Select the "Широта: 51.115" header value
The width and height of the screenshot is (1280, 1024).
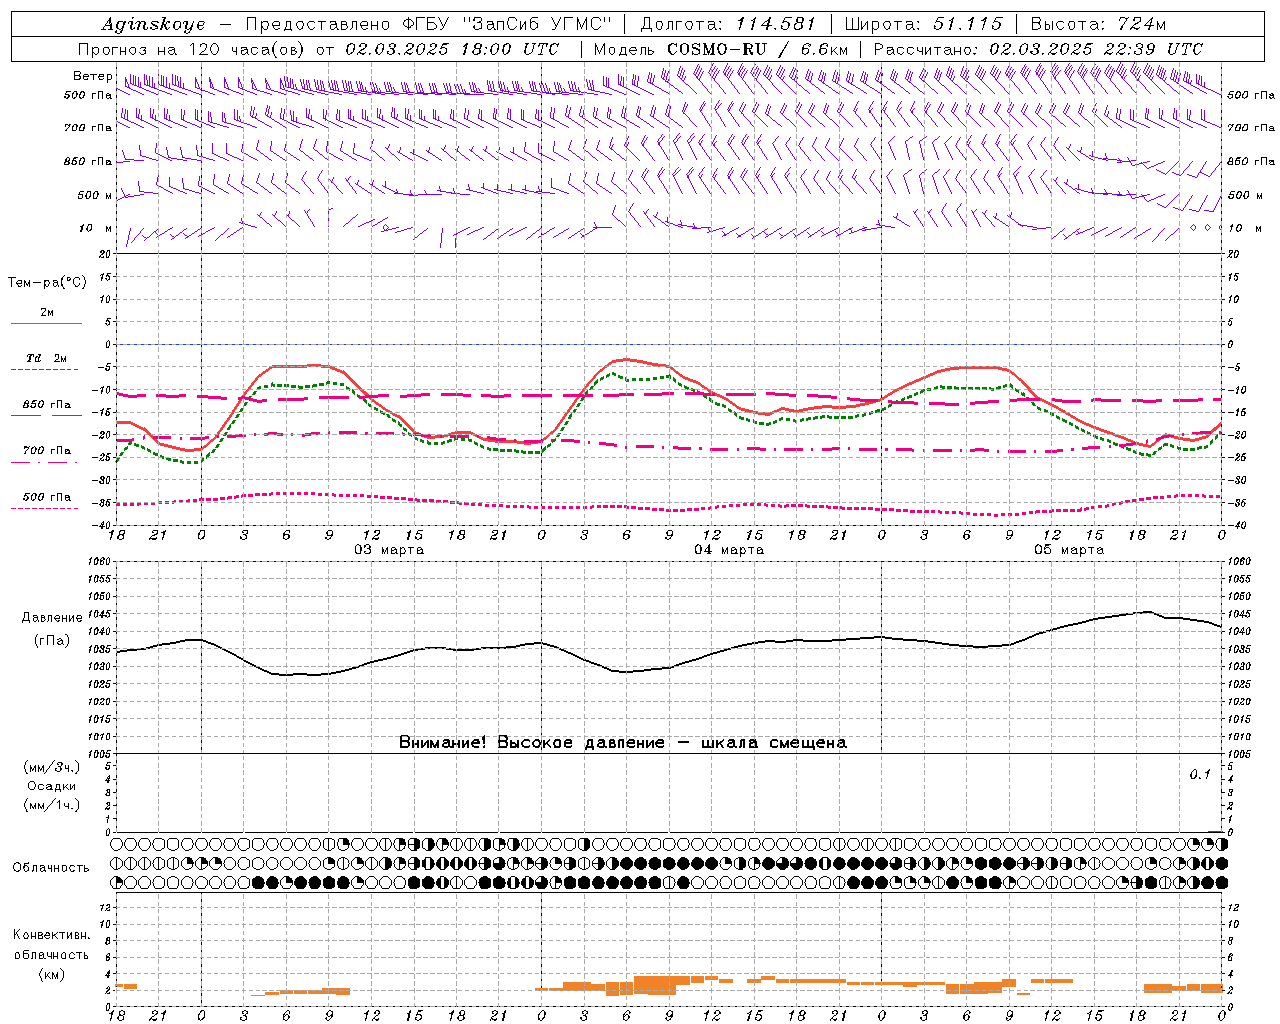924,24
